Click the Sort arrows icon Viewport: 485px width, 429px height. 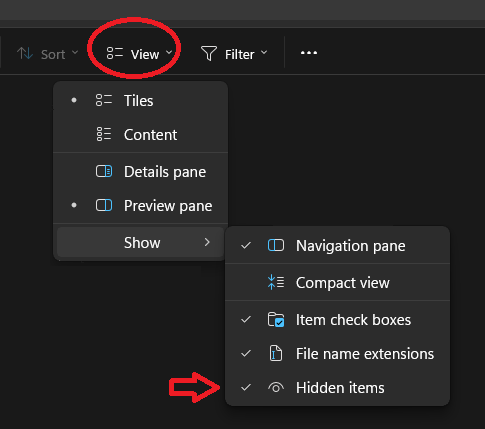(25, 53)
